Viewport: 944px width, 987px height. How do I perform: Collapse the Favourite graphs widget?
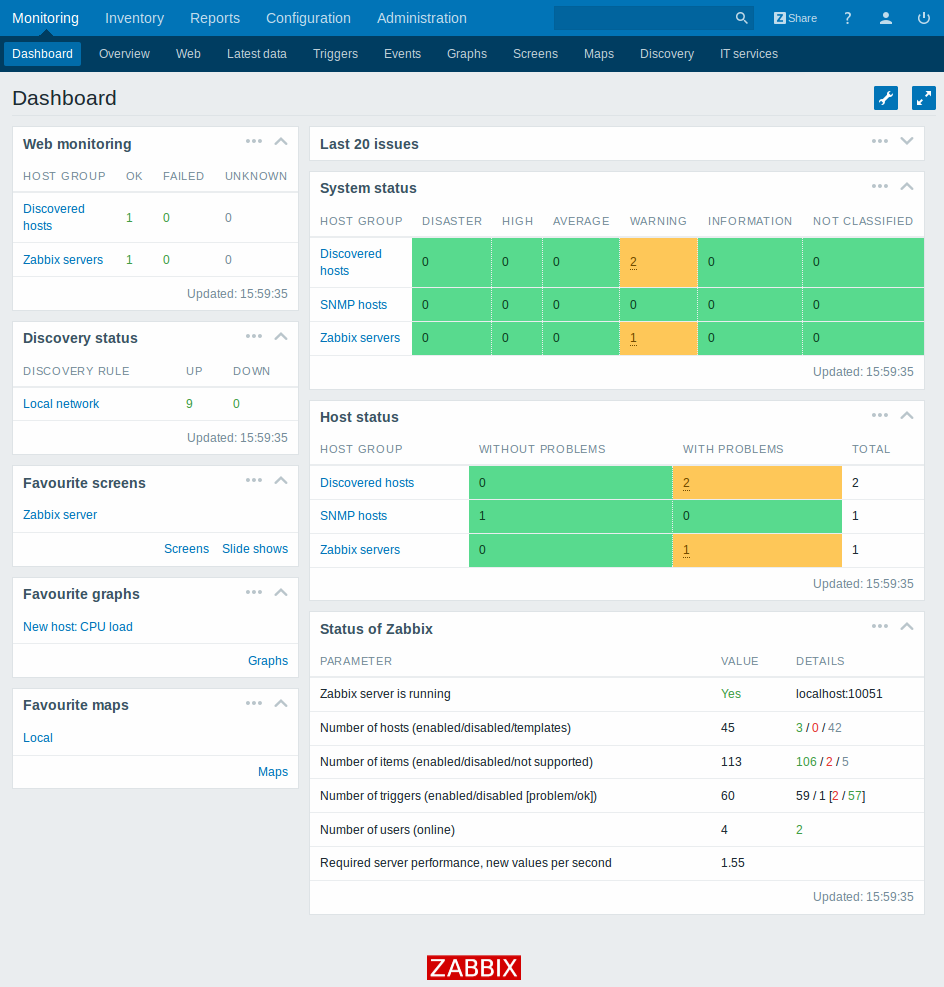point(281,592)
